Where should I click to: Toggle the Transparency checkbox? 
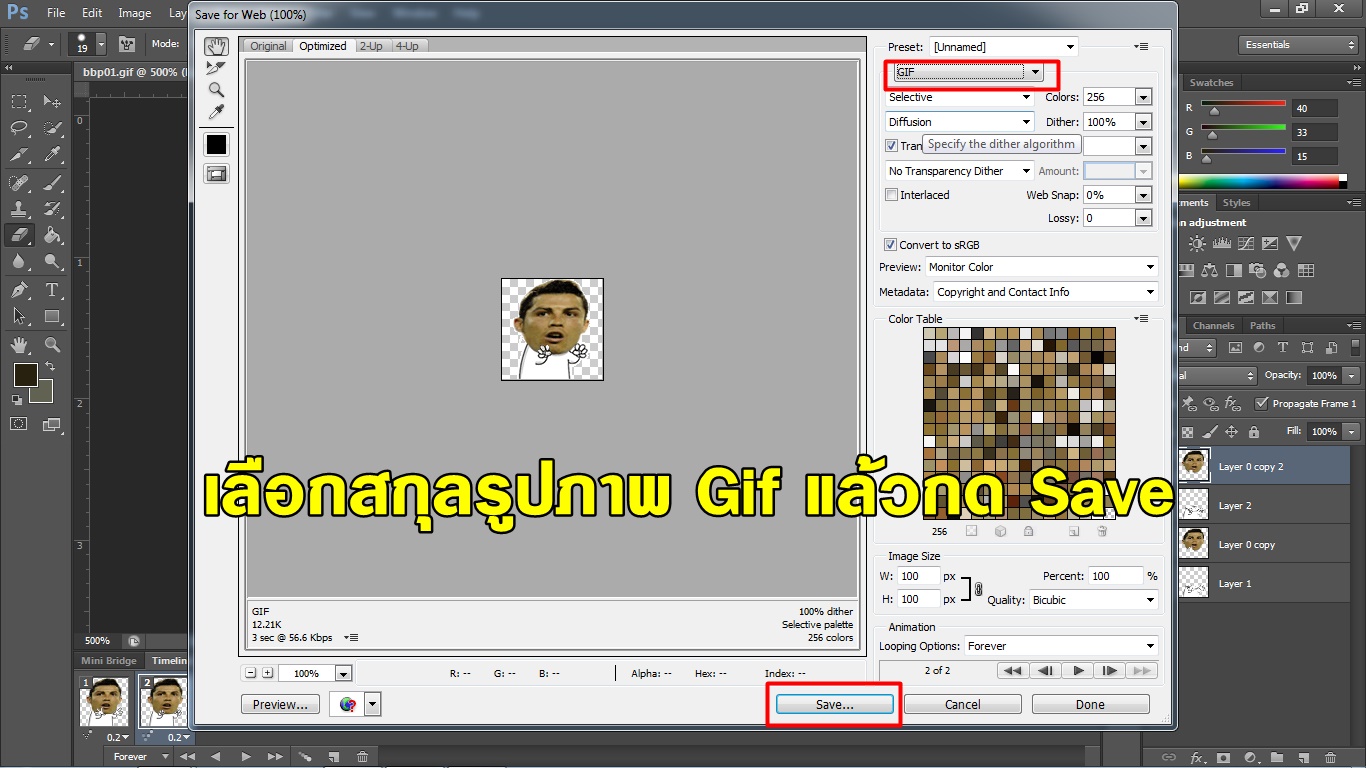click(892, 146)
